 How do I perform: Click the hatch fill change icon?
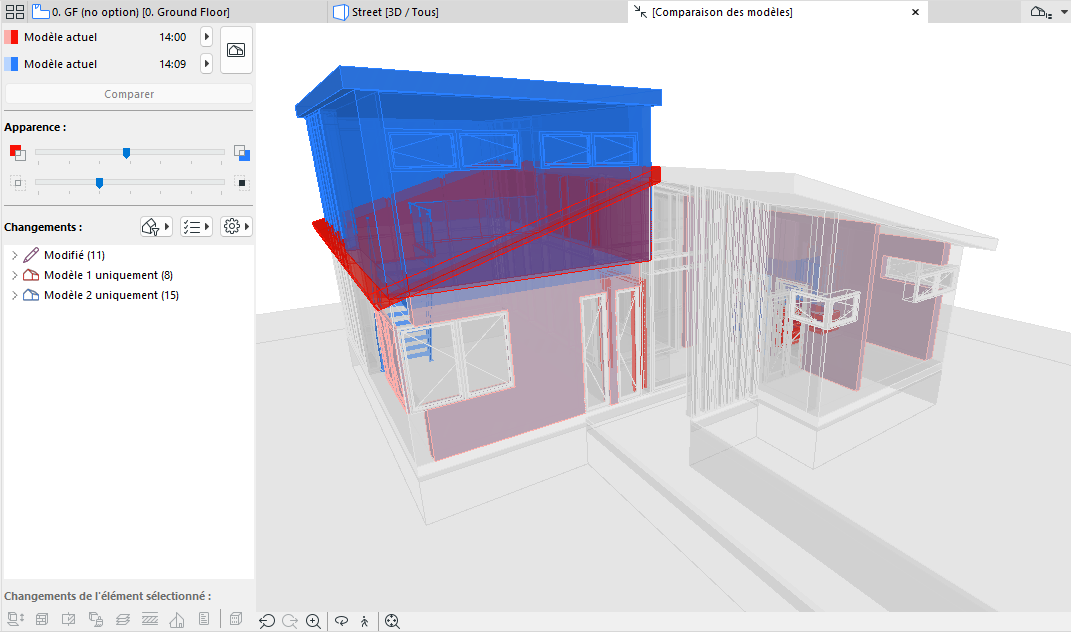(150, 619)
